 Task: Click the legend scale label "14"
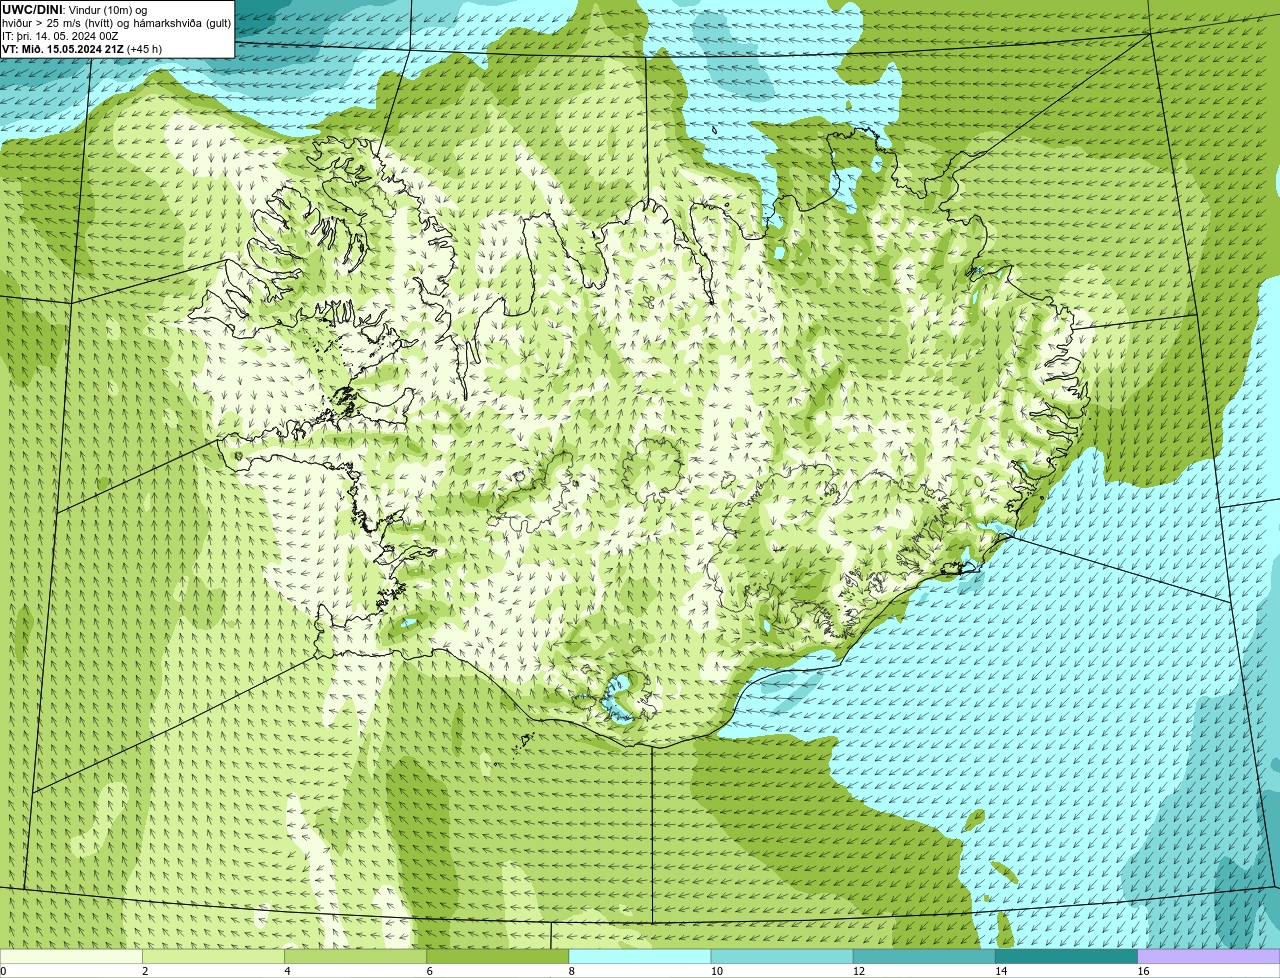pyautogui.click(x=1000, y=971)
